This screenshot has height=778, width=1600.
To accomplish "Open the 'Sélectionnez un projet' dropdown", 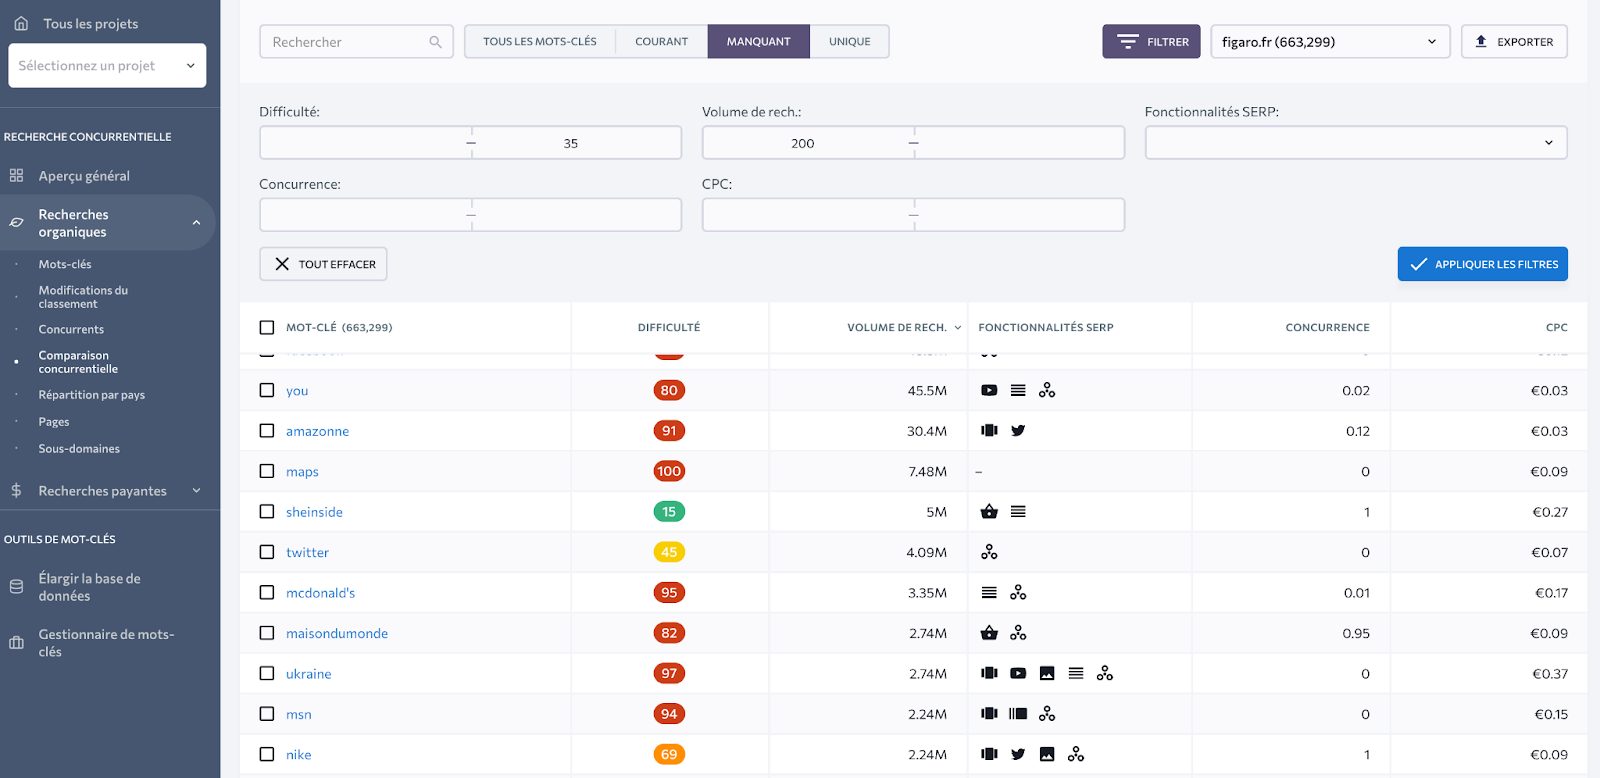I will click(x=107, y=66).
